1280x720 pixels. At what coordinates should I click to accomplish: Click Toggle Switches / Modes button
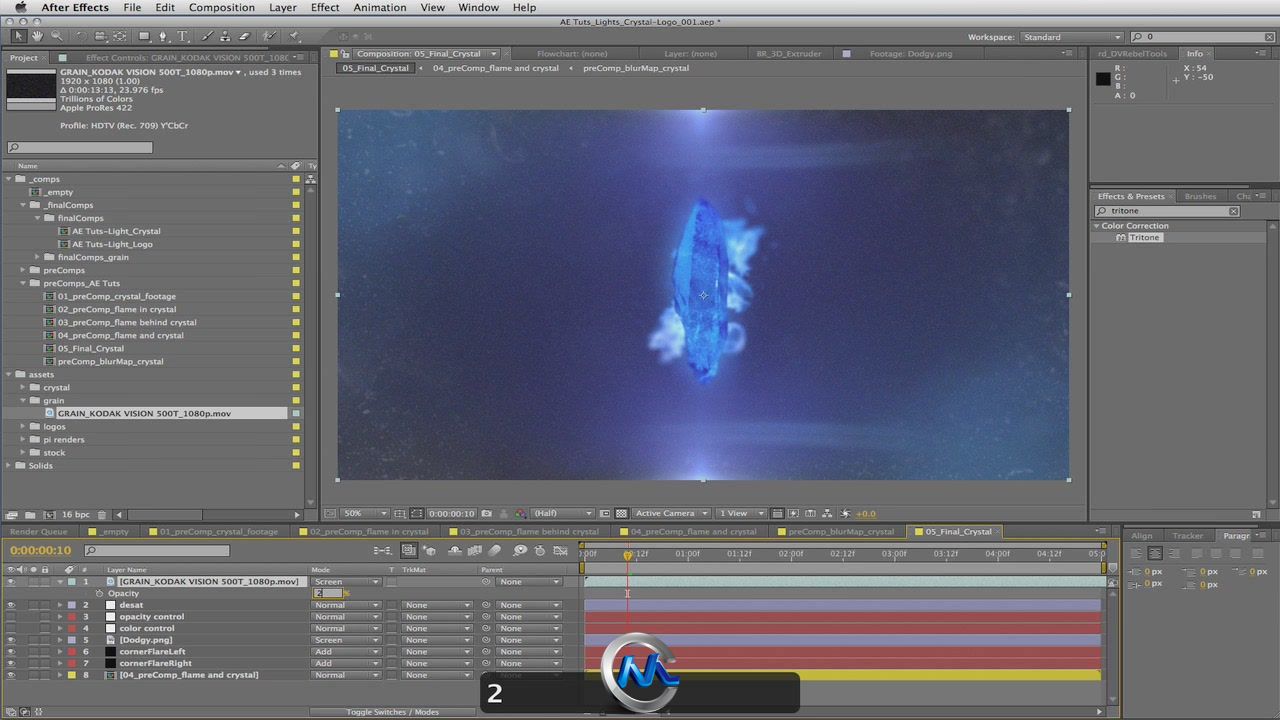point(392,712)
